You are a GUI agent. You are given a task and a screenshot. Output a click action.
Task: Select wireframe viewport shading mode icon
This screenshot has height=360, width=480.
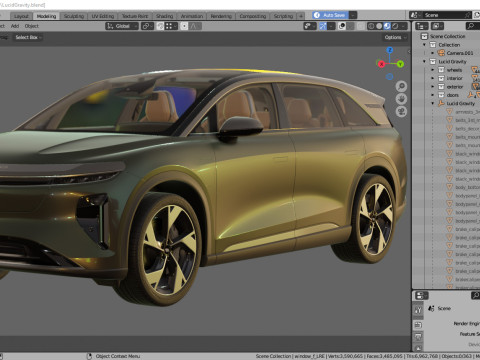tap(371, 26)
